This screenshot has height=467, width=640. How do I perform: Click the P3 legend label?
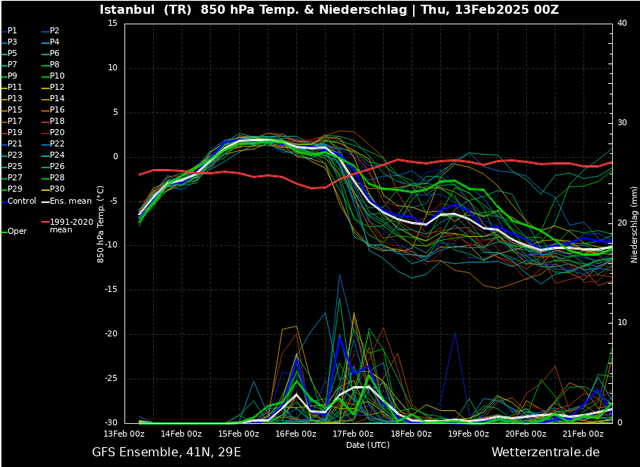point(9,42)
